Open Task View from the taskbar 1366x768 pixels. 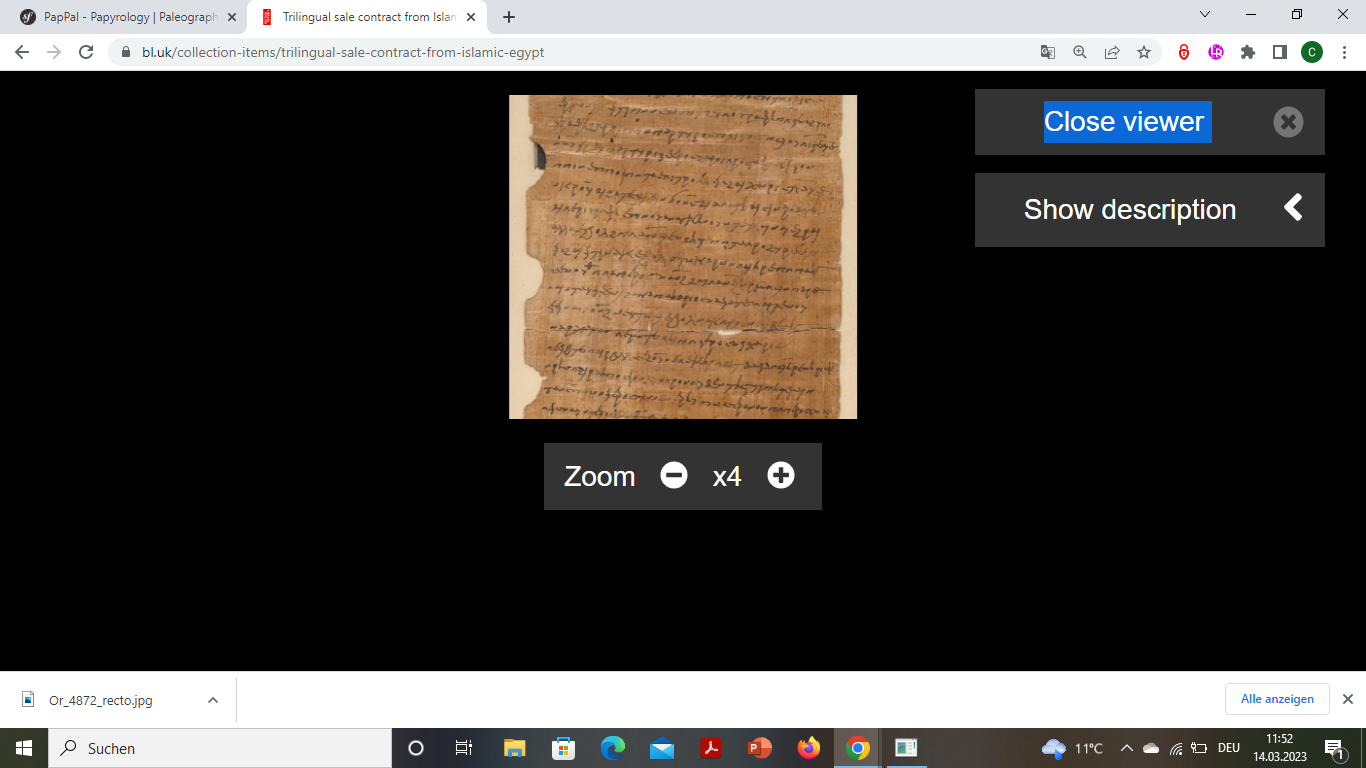[x=463, y=748]
